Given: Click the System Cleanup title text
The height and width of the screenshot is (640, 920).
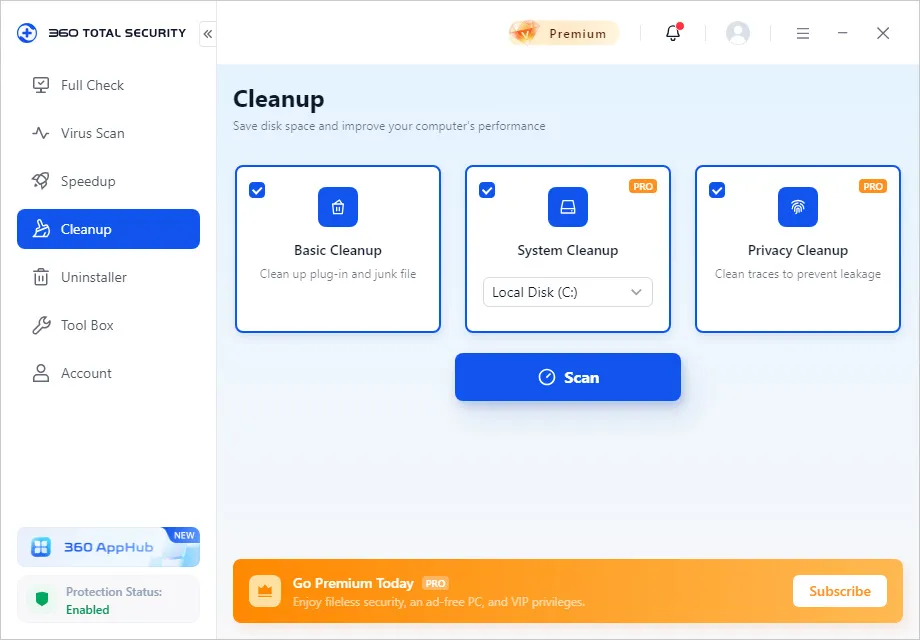Looking at the screenshot, I should (568, 250).
